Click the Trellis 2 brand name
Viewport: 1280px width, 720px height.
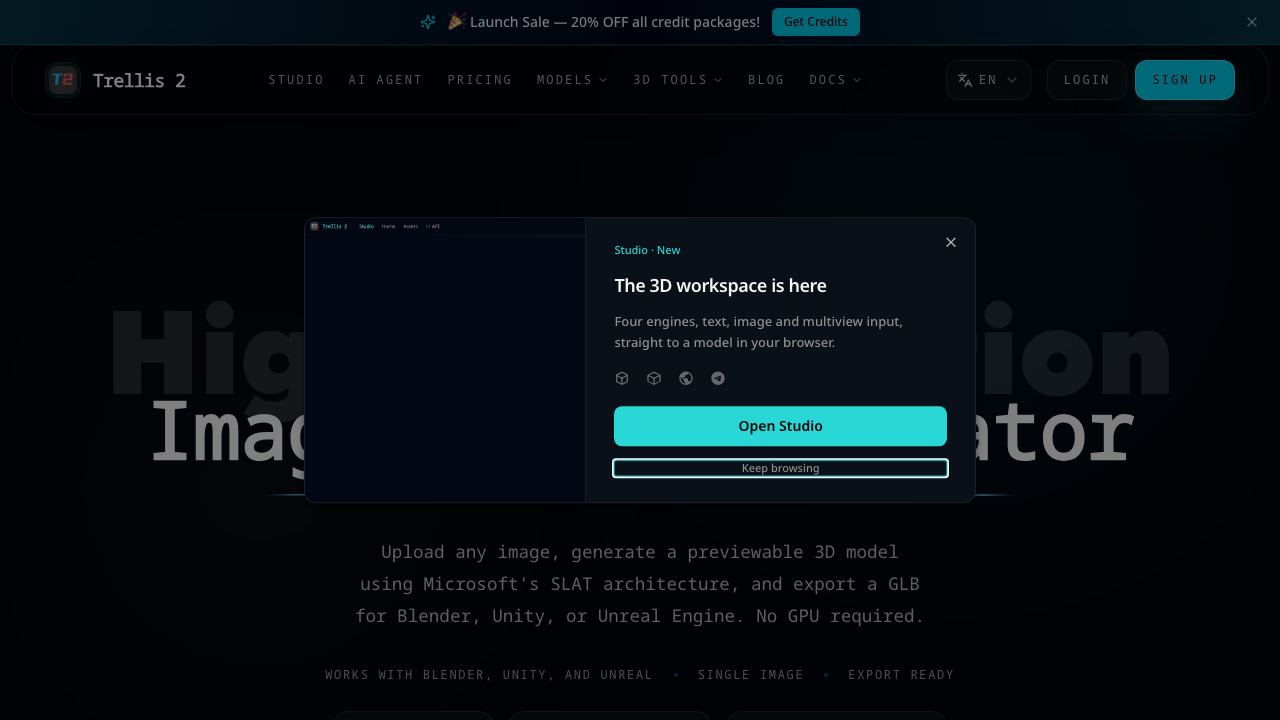tap(139, 80)
